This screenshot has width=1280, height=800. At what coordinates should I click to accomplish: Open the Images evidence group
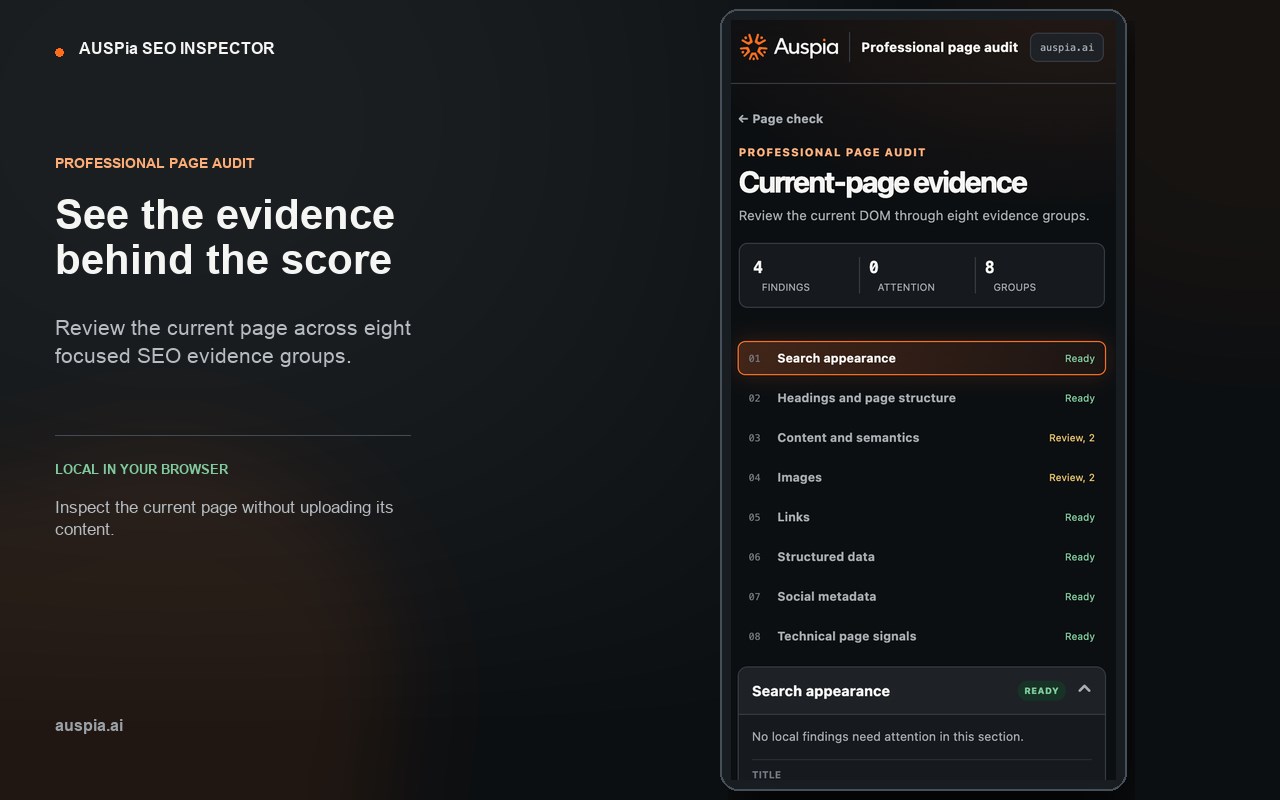coord(922,477)
